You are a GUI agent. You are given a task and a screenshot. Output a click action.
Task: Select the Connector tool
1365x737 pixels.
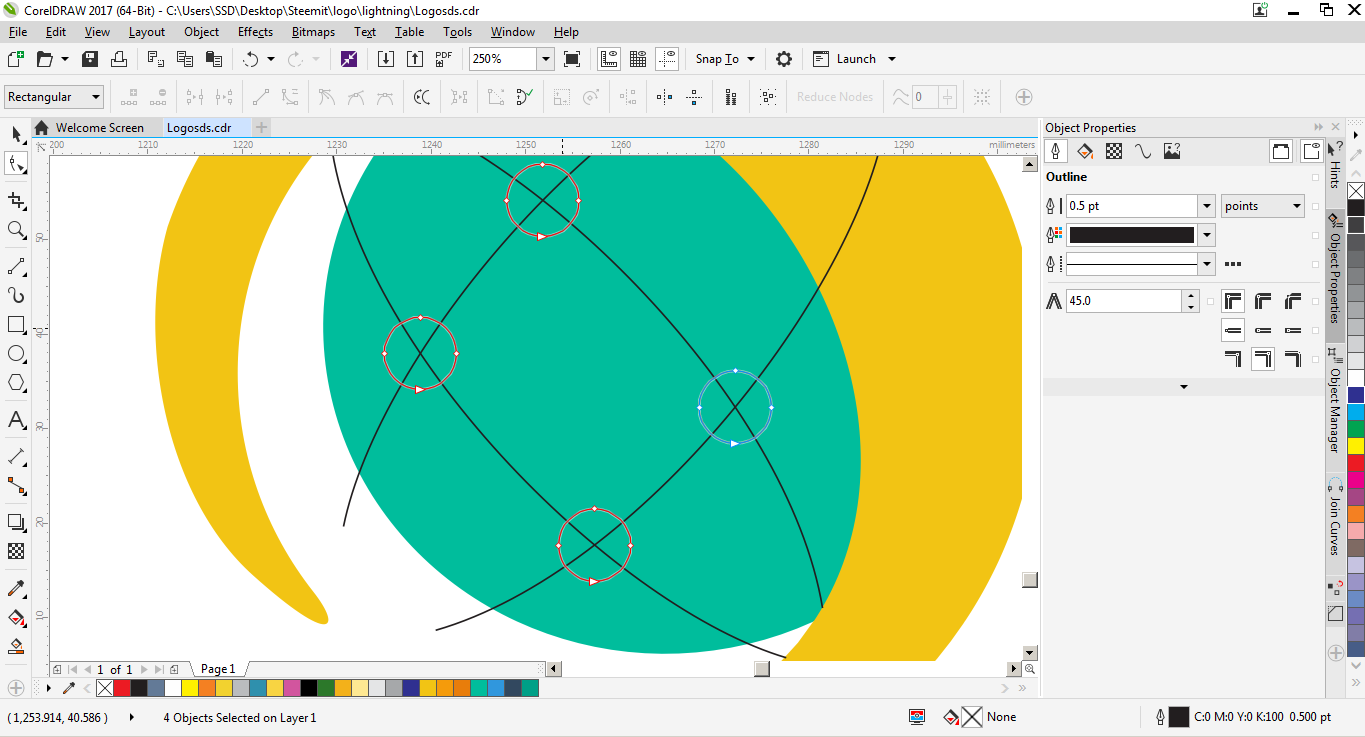tap(16, 486)
